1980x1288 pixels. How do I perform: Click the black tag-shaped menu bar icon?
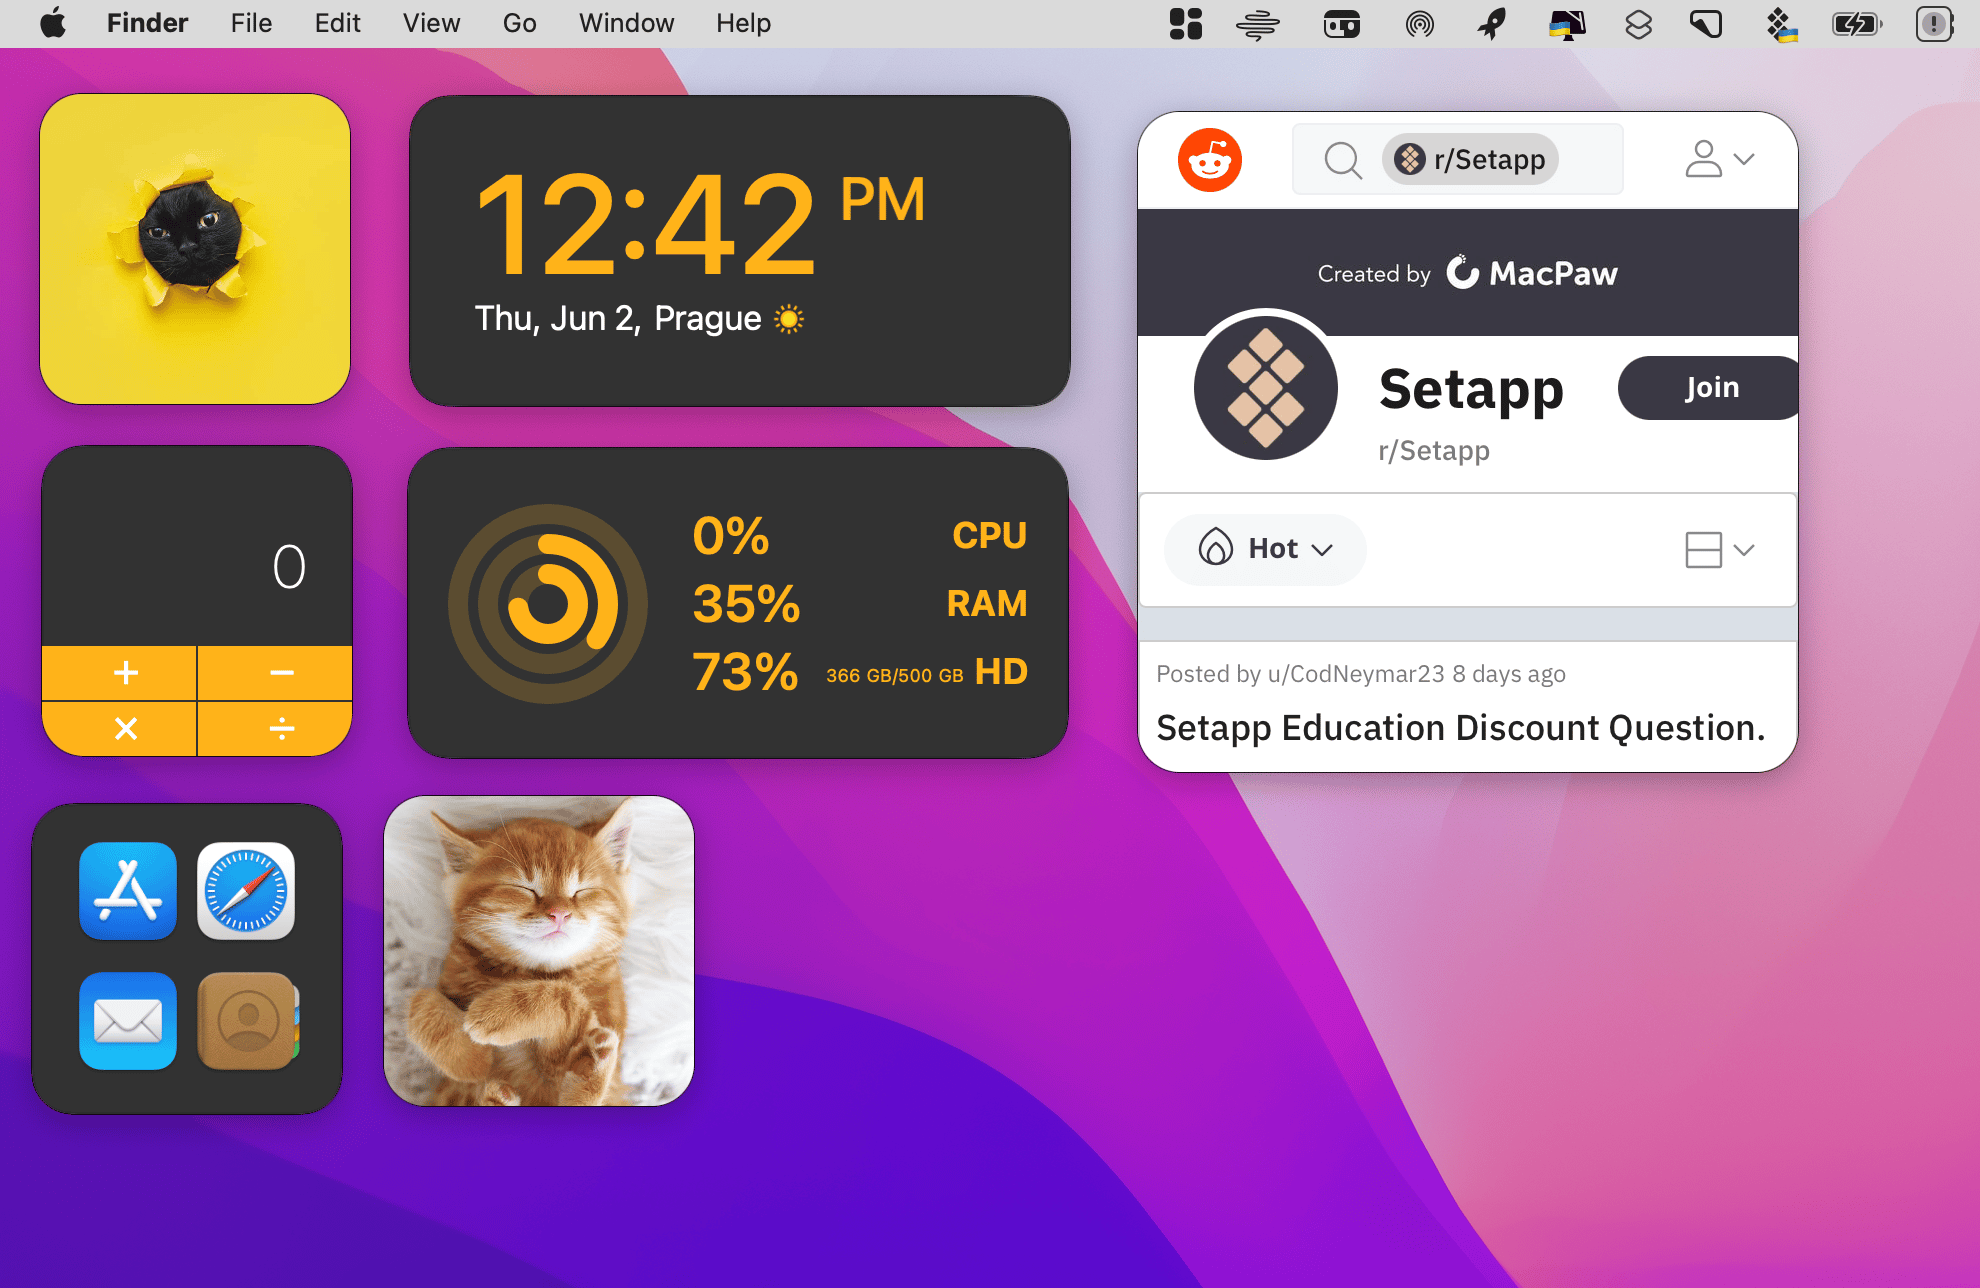(x=1707, y=23)
